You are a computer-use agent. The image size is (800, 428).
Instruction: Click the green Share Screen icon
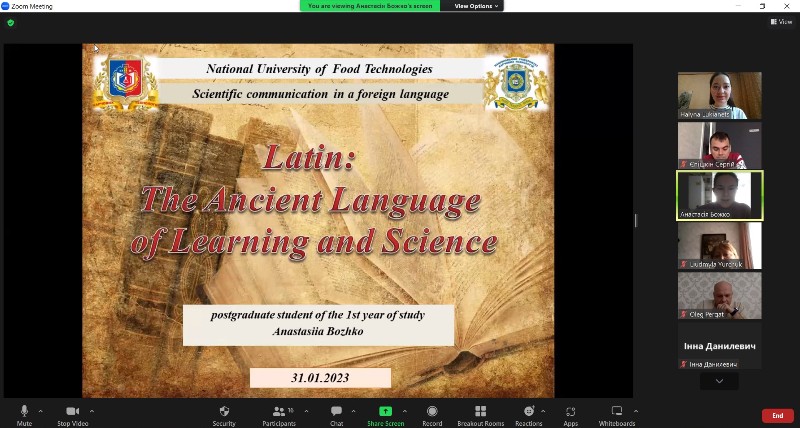[x=385, y=411]
